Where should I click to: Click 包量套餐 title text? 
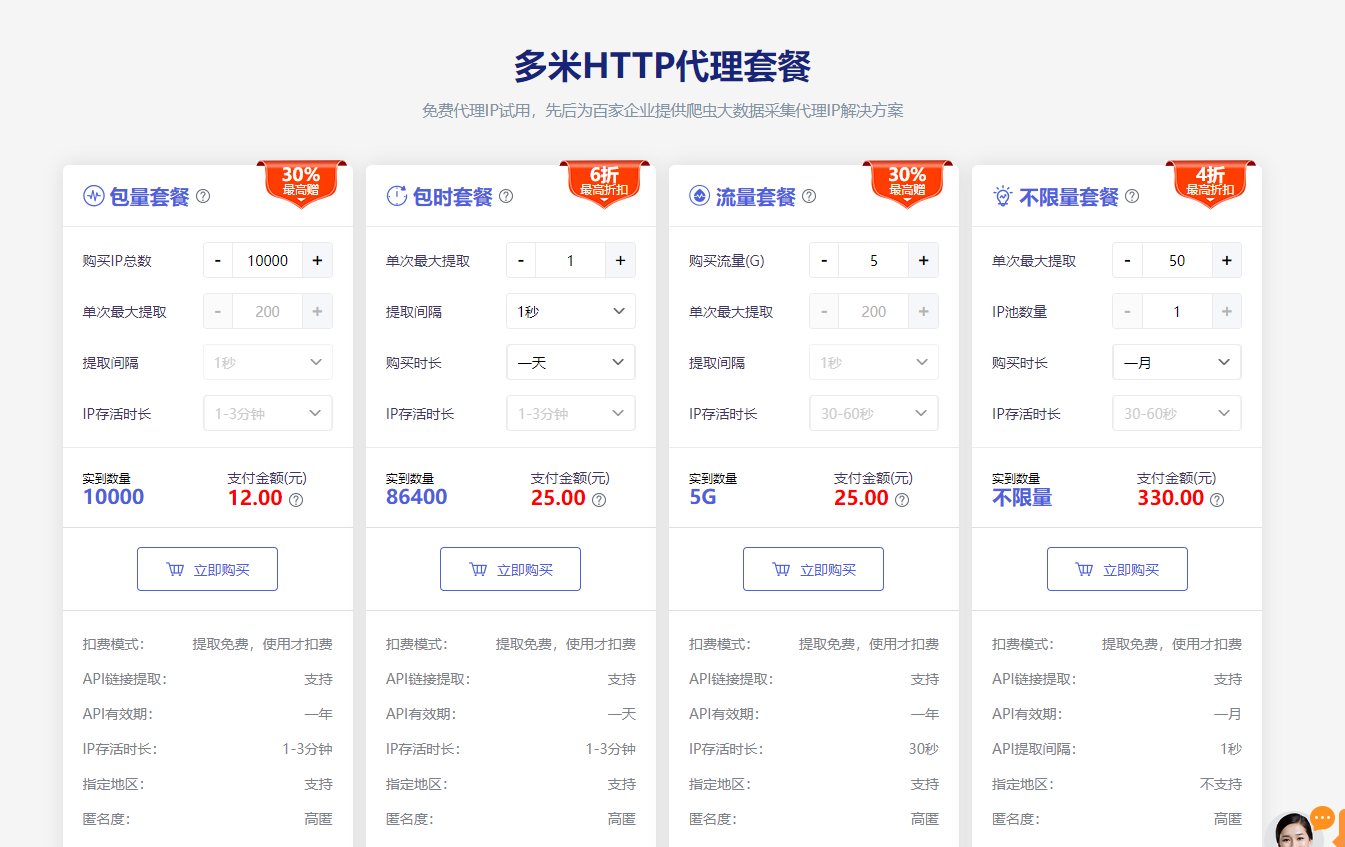tap(150, 197)
